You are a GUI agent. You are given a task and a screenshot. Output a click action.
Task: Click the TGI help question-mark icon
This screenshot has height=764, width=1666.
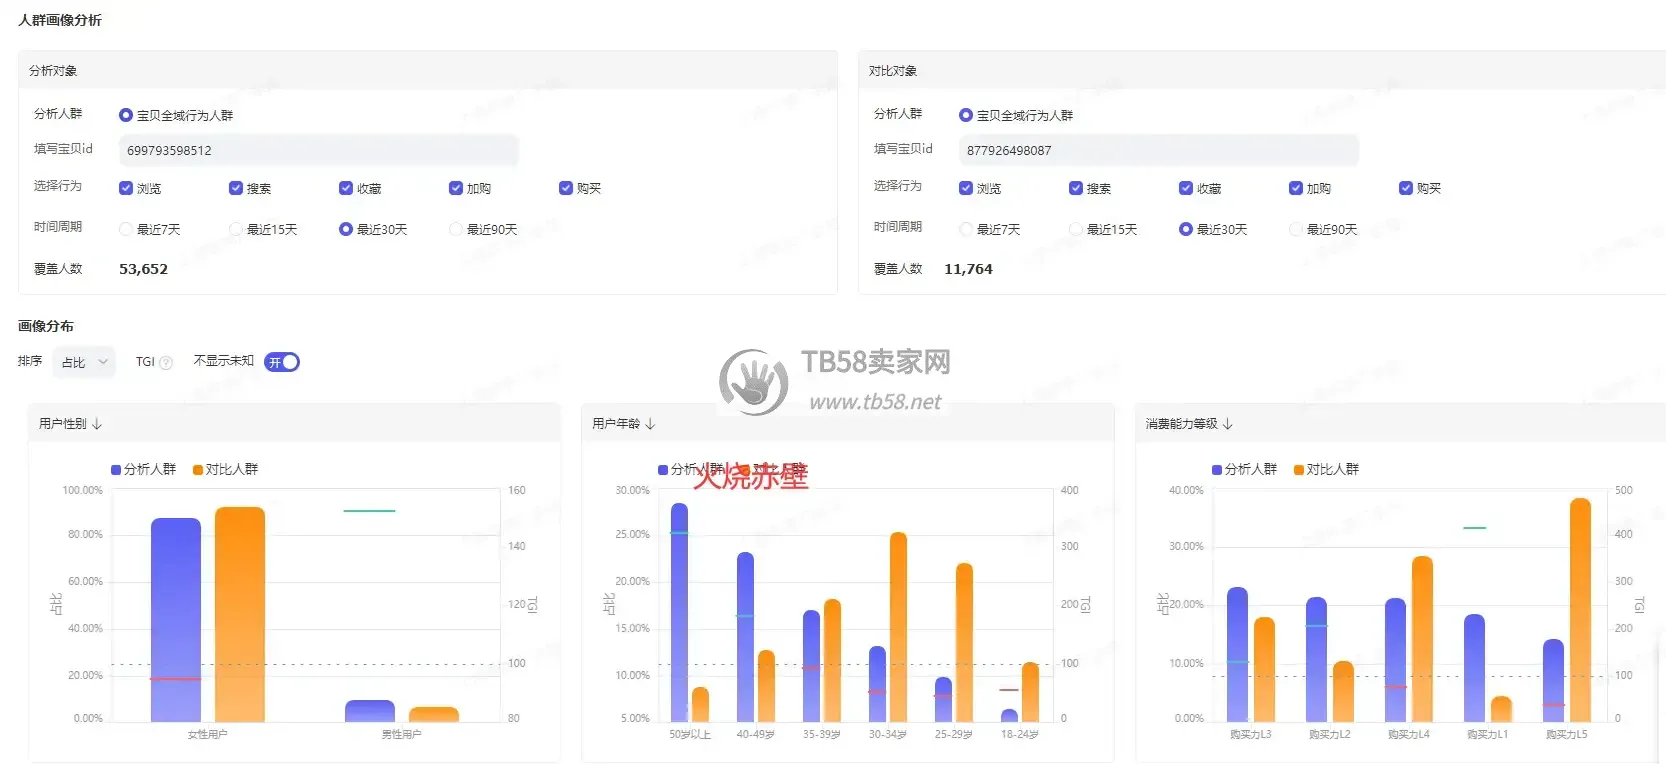click(x=166, y=363)
